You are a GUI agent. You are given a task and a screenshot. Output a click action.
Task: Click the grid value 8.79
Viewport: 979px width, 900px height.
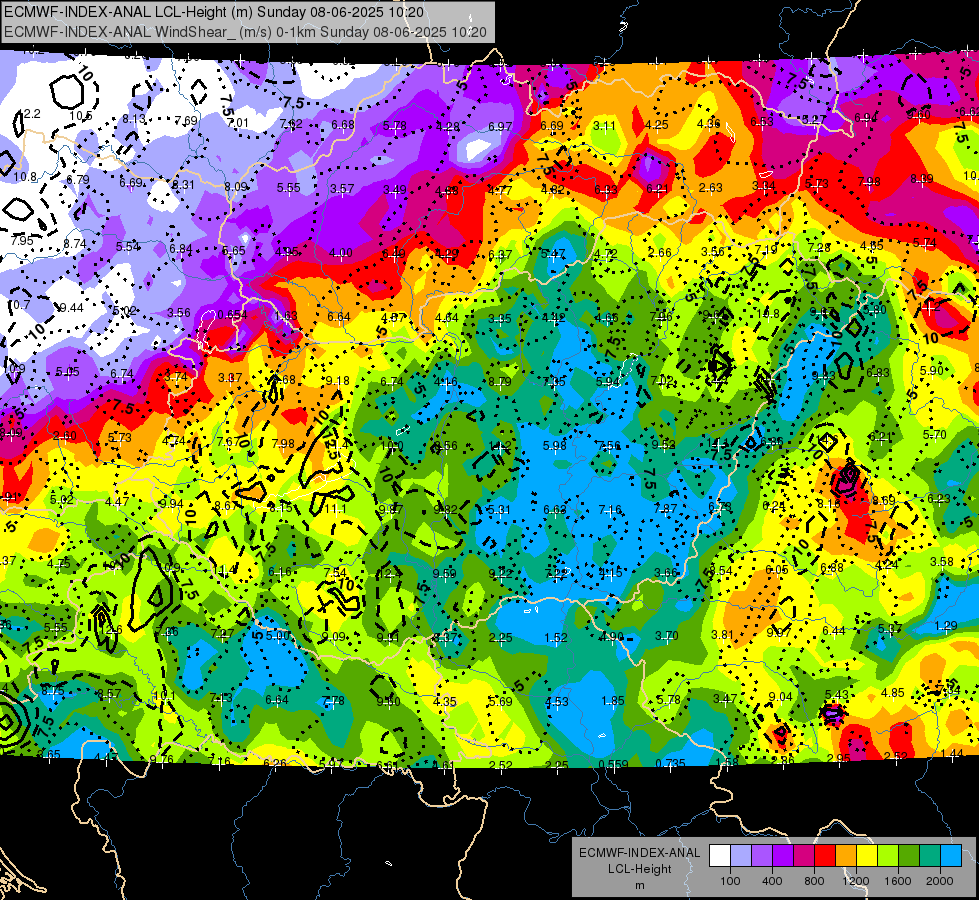pos(500,382)
